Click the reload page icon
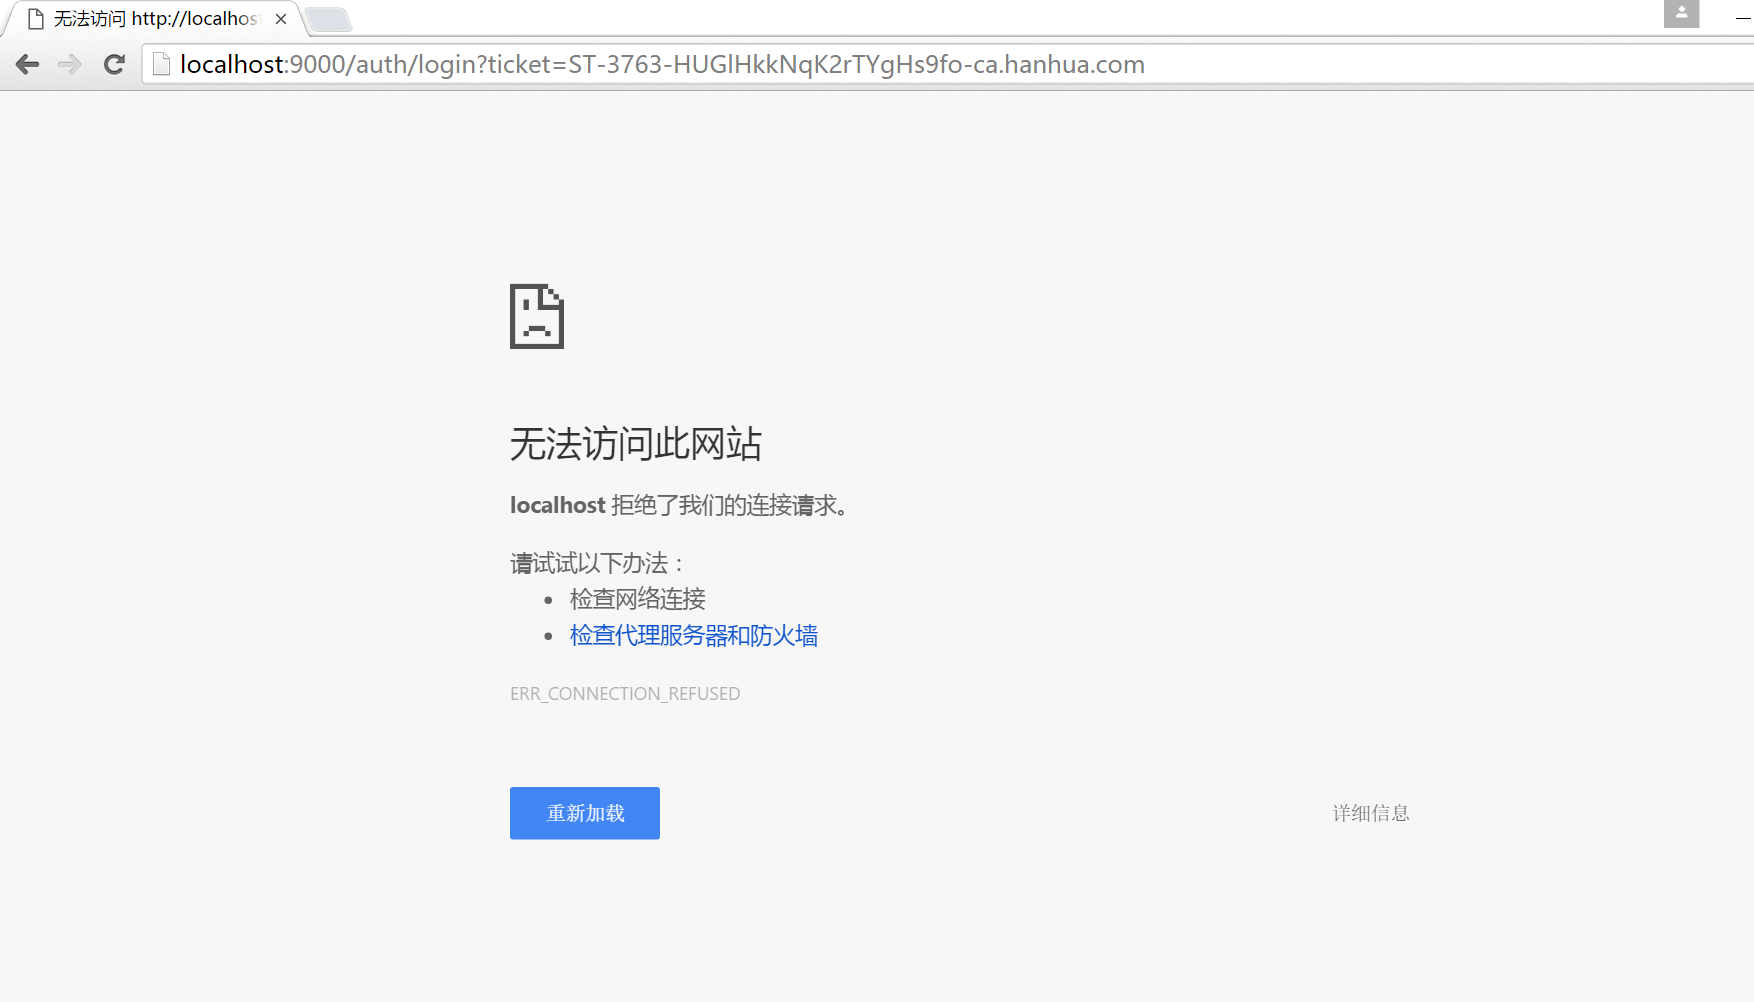1754x1002 pixels. click(x=113, y=64)
